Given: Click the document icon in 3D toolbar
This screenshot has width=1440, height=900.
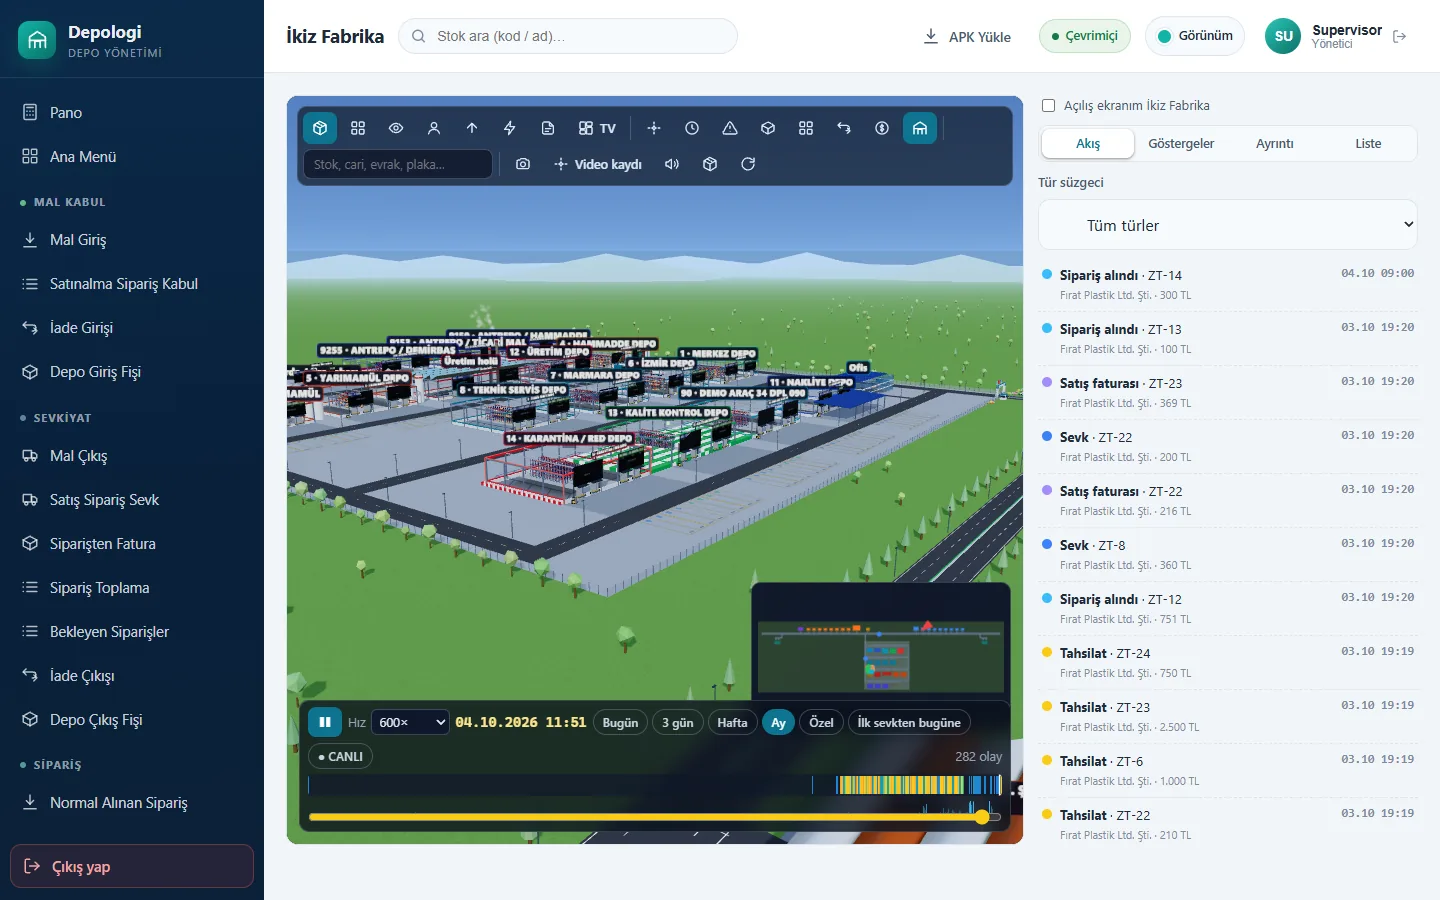Looking at the screenshot, I should click(x=548, y=128).
